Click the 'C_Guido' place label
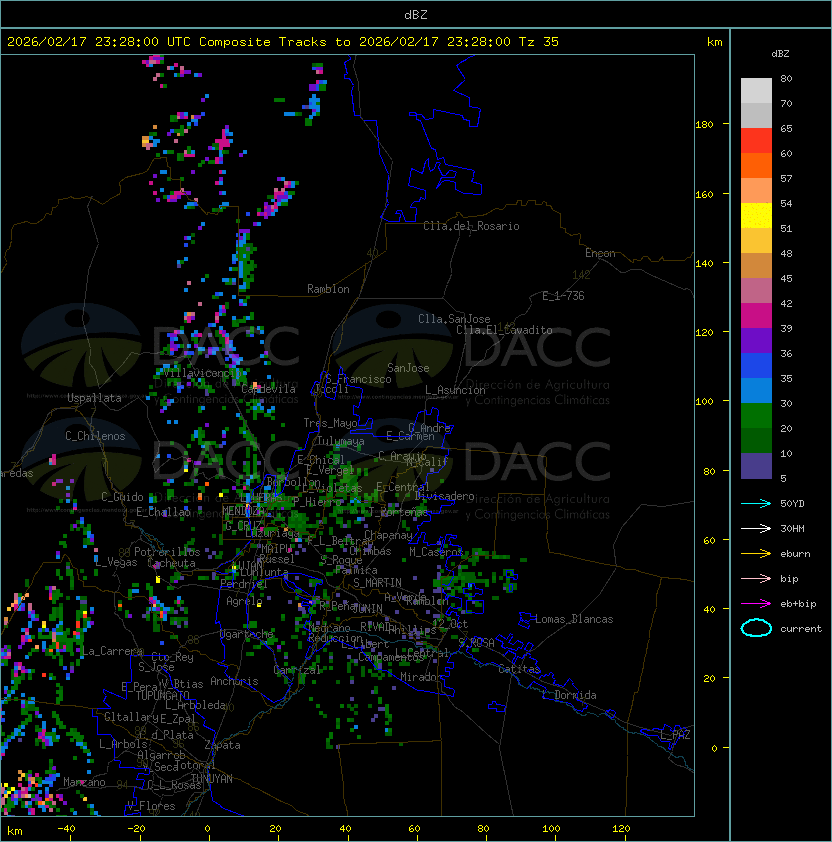This screenshot has height=842, width=832. click(122, 497)
